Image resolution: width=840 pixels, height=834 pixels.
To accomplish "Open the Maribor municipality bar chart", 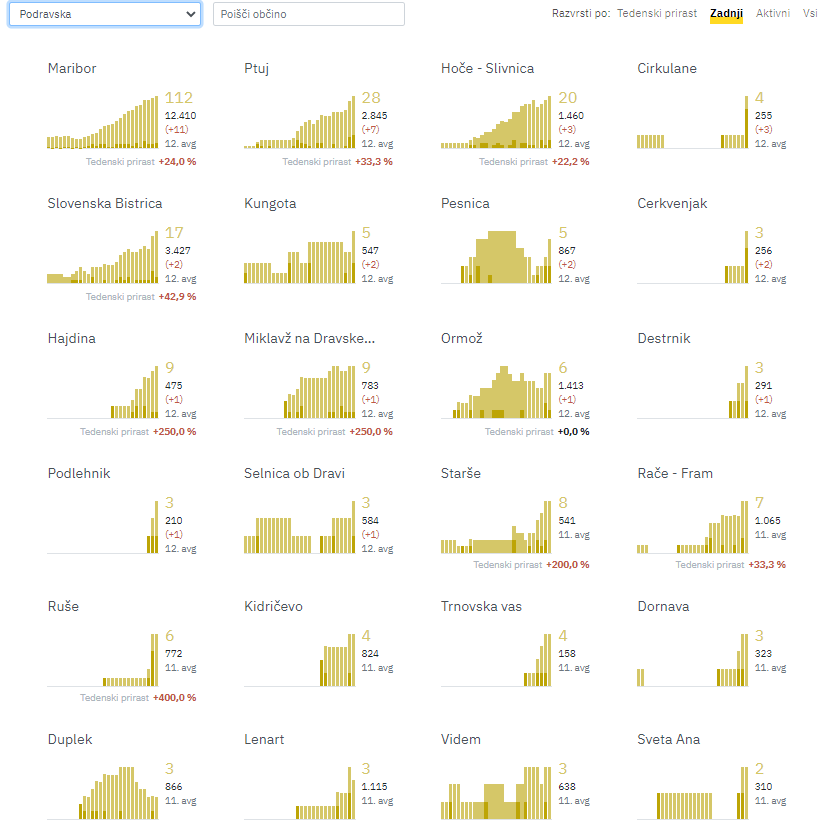I will coord(103,122).
